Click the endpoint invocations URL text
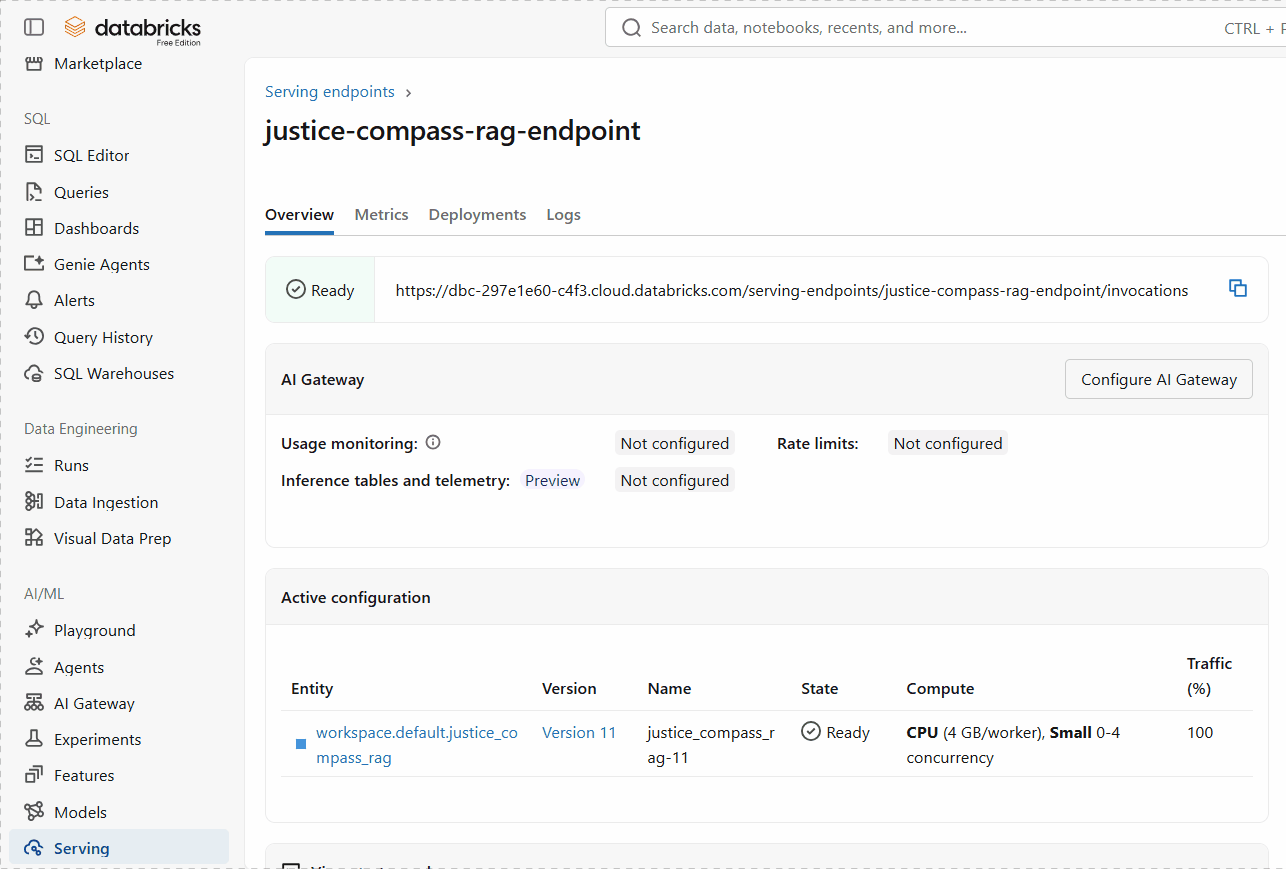1286x869 pixels. pos(792,291)
